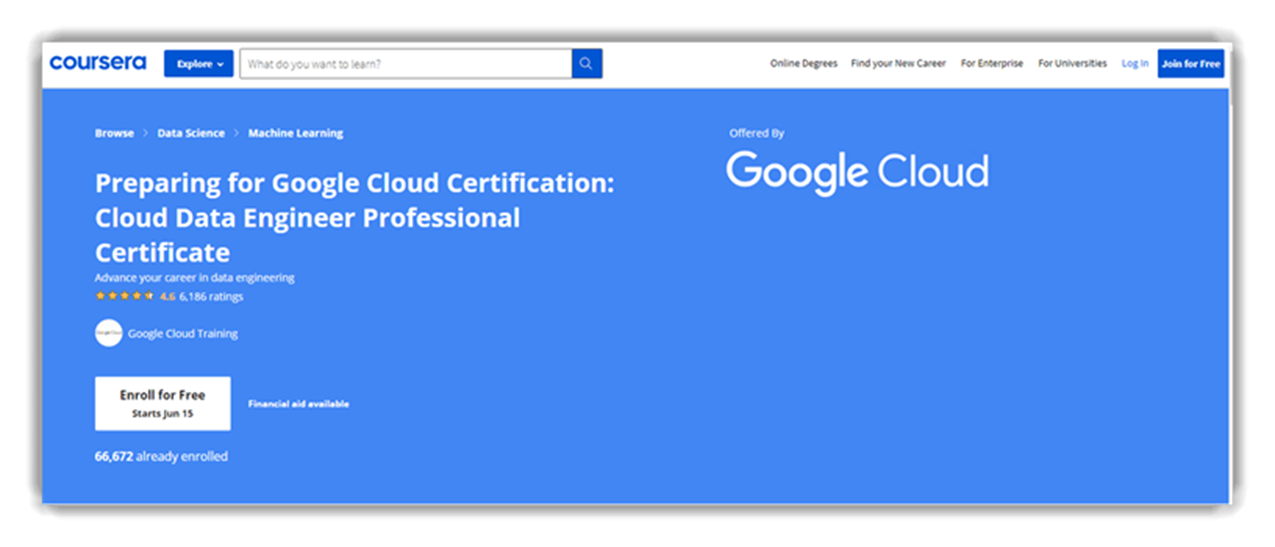Image resolution: width=1275 pixels, height=547 pixels.
Task: Click the Google Cloud Training avatar icon
Action: [x=108, y=333]
